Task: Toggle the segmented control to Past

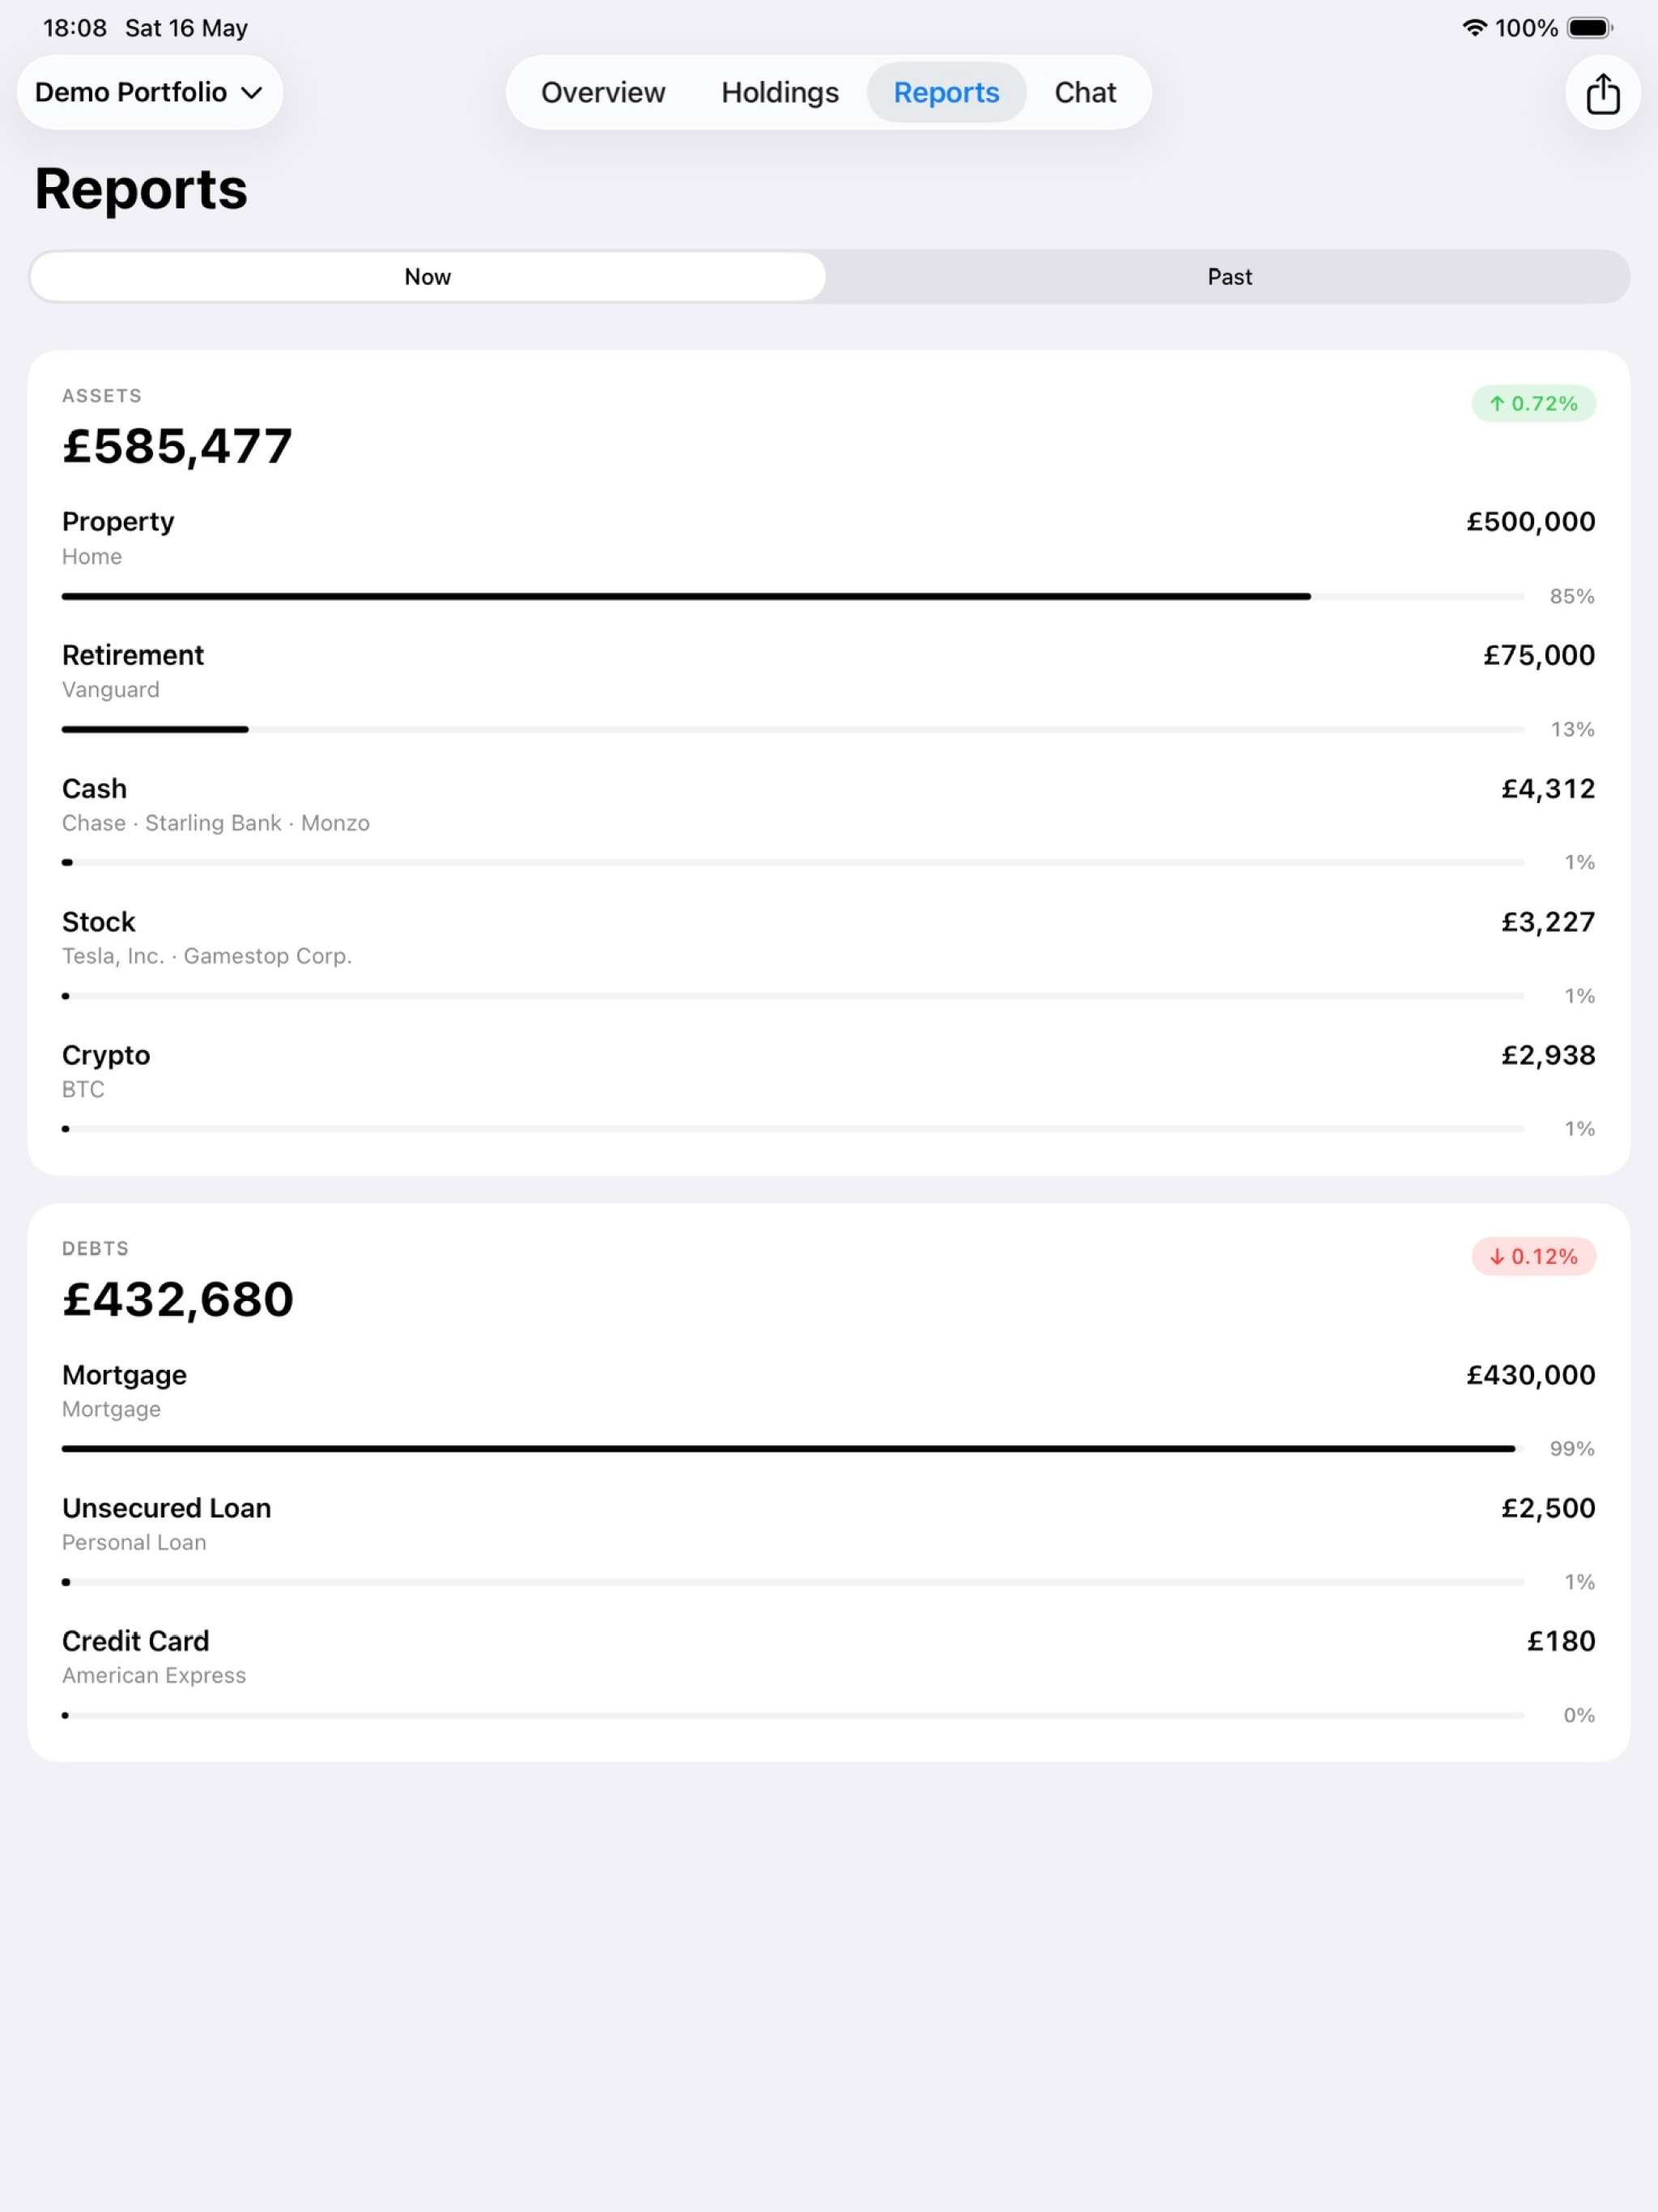Action: [1229, 277]
